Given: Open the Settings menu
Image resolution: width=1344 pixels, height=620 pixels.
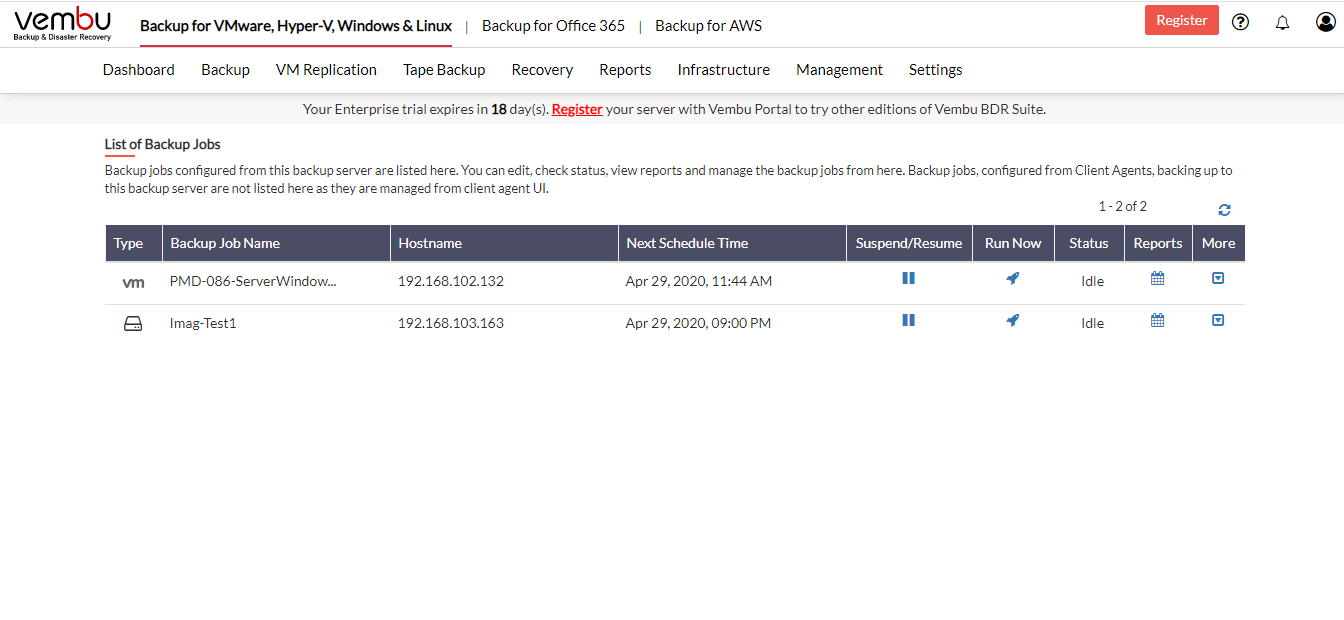Looking at the screenshot, I should pyautogui.click(x=936, y=70).
